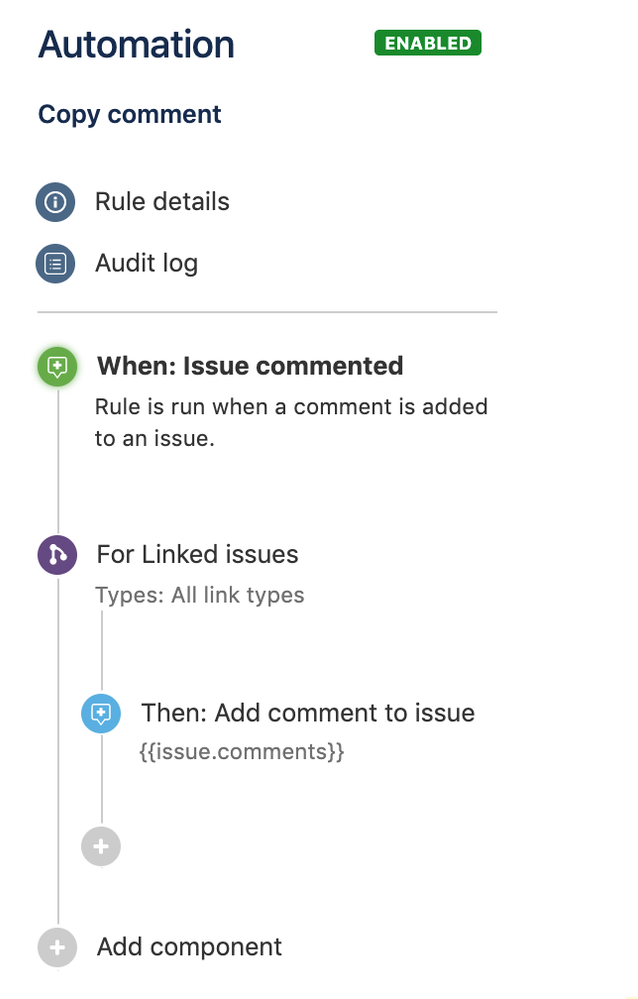Select the green Issue commented trigger icon
Viewport: 638px width, 999px height.
57,366
